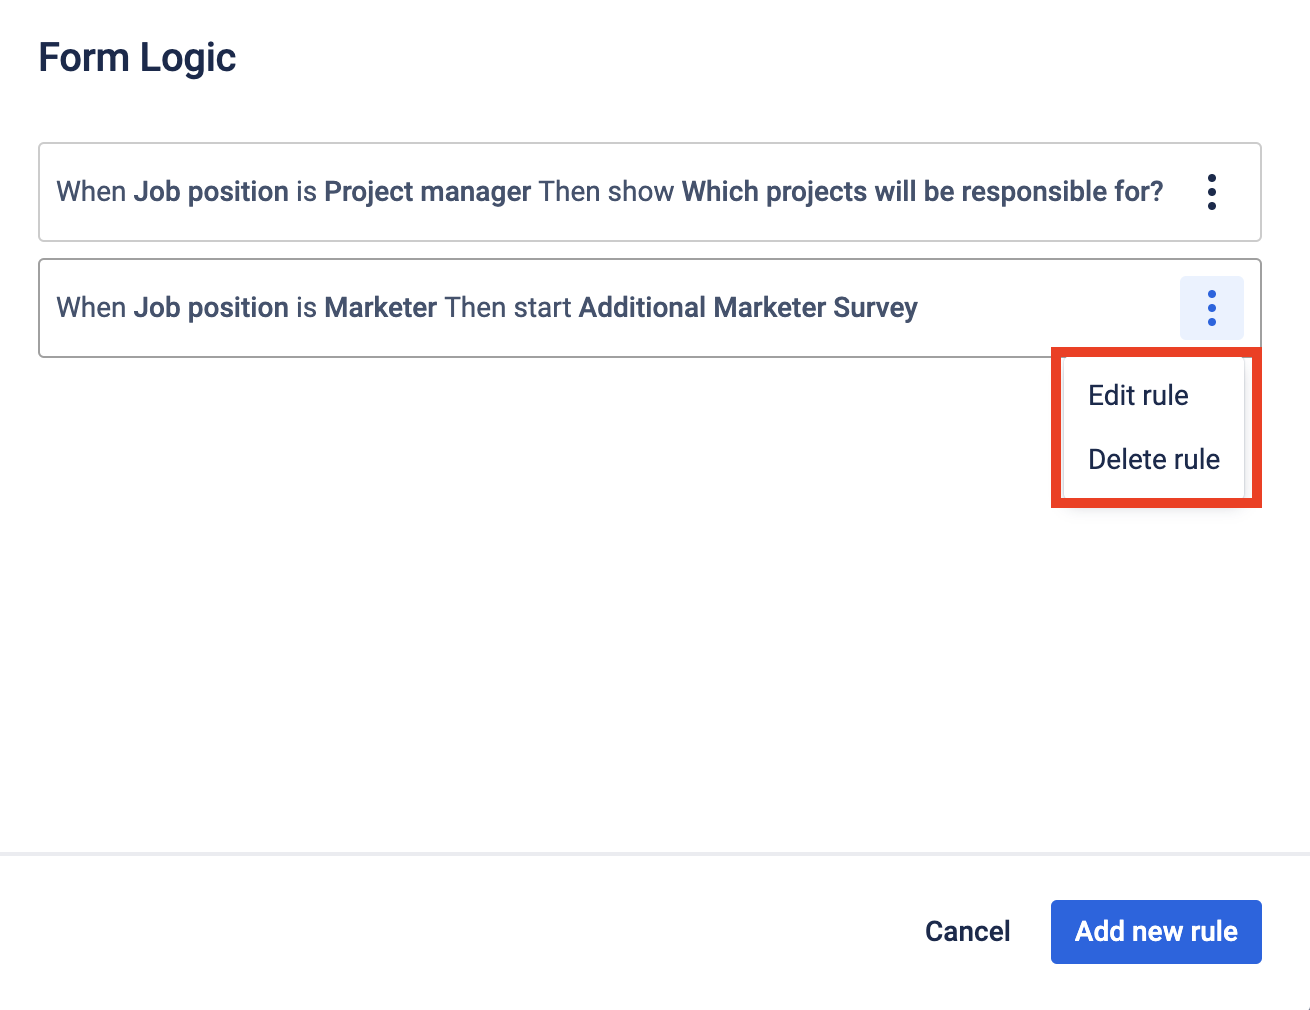This screenshot has width=1310, height=1010.
Task: Click the bold "Project manager" value text
Action: pos(427,192)
